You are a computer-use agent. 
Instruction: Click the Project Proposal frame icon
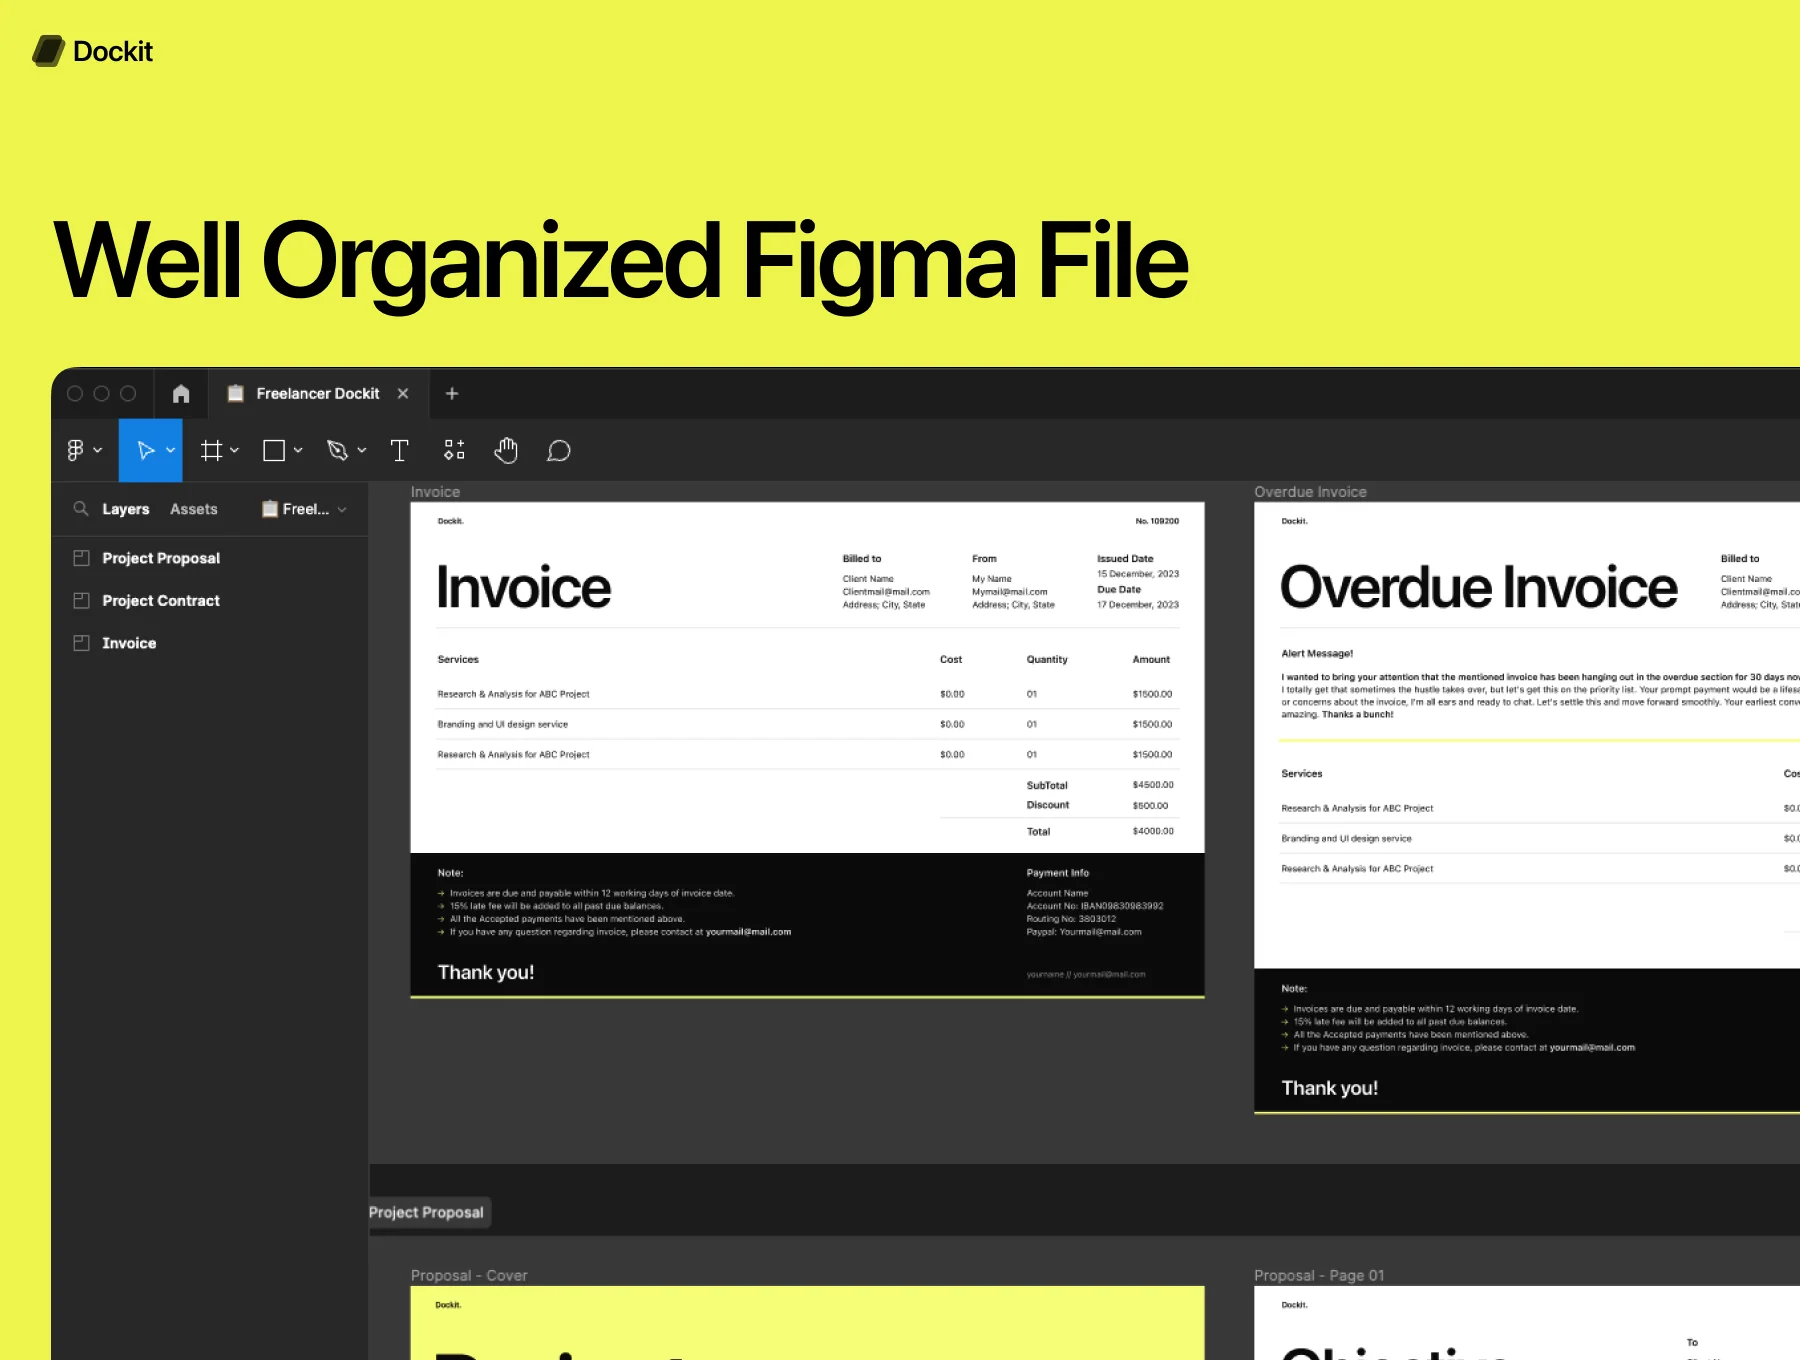click(x=82, y=558)
